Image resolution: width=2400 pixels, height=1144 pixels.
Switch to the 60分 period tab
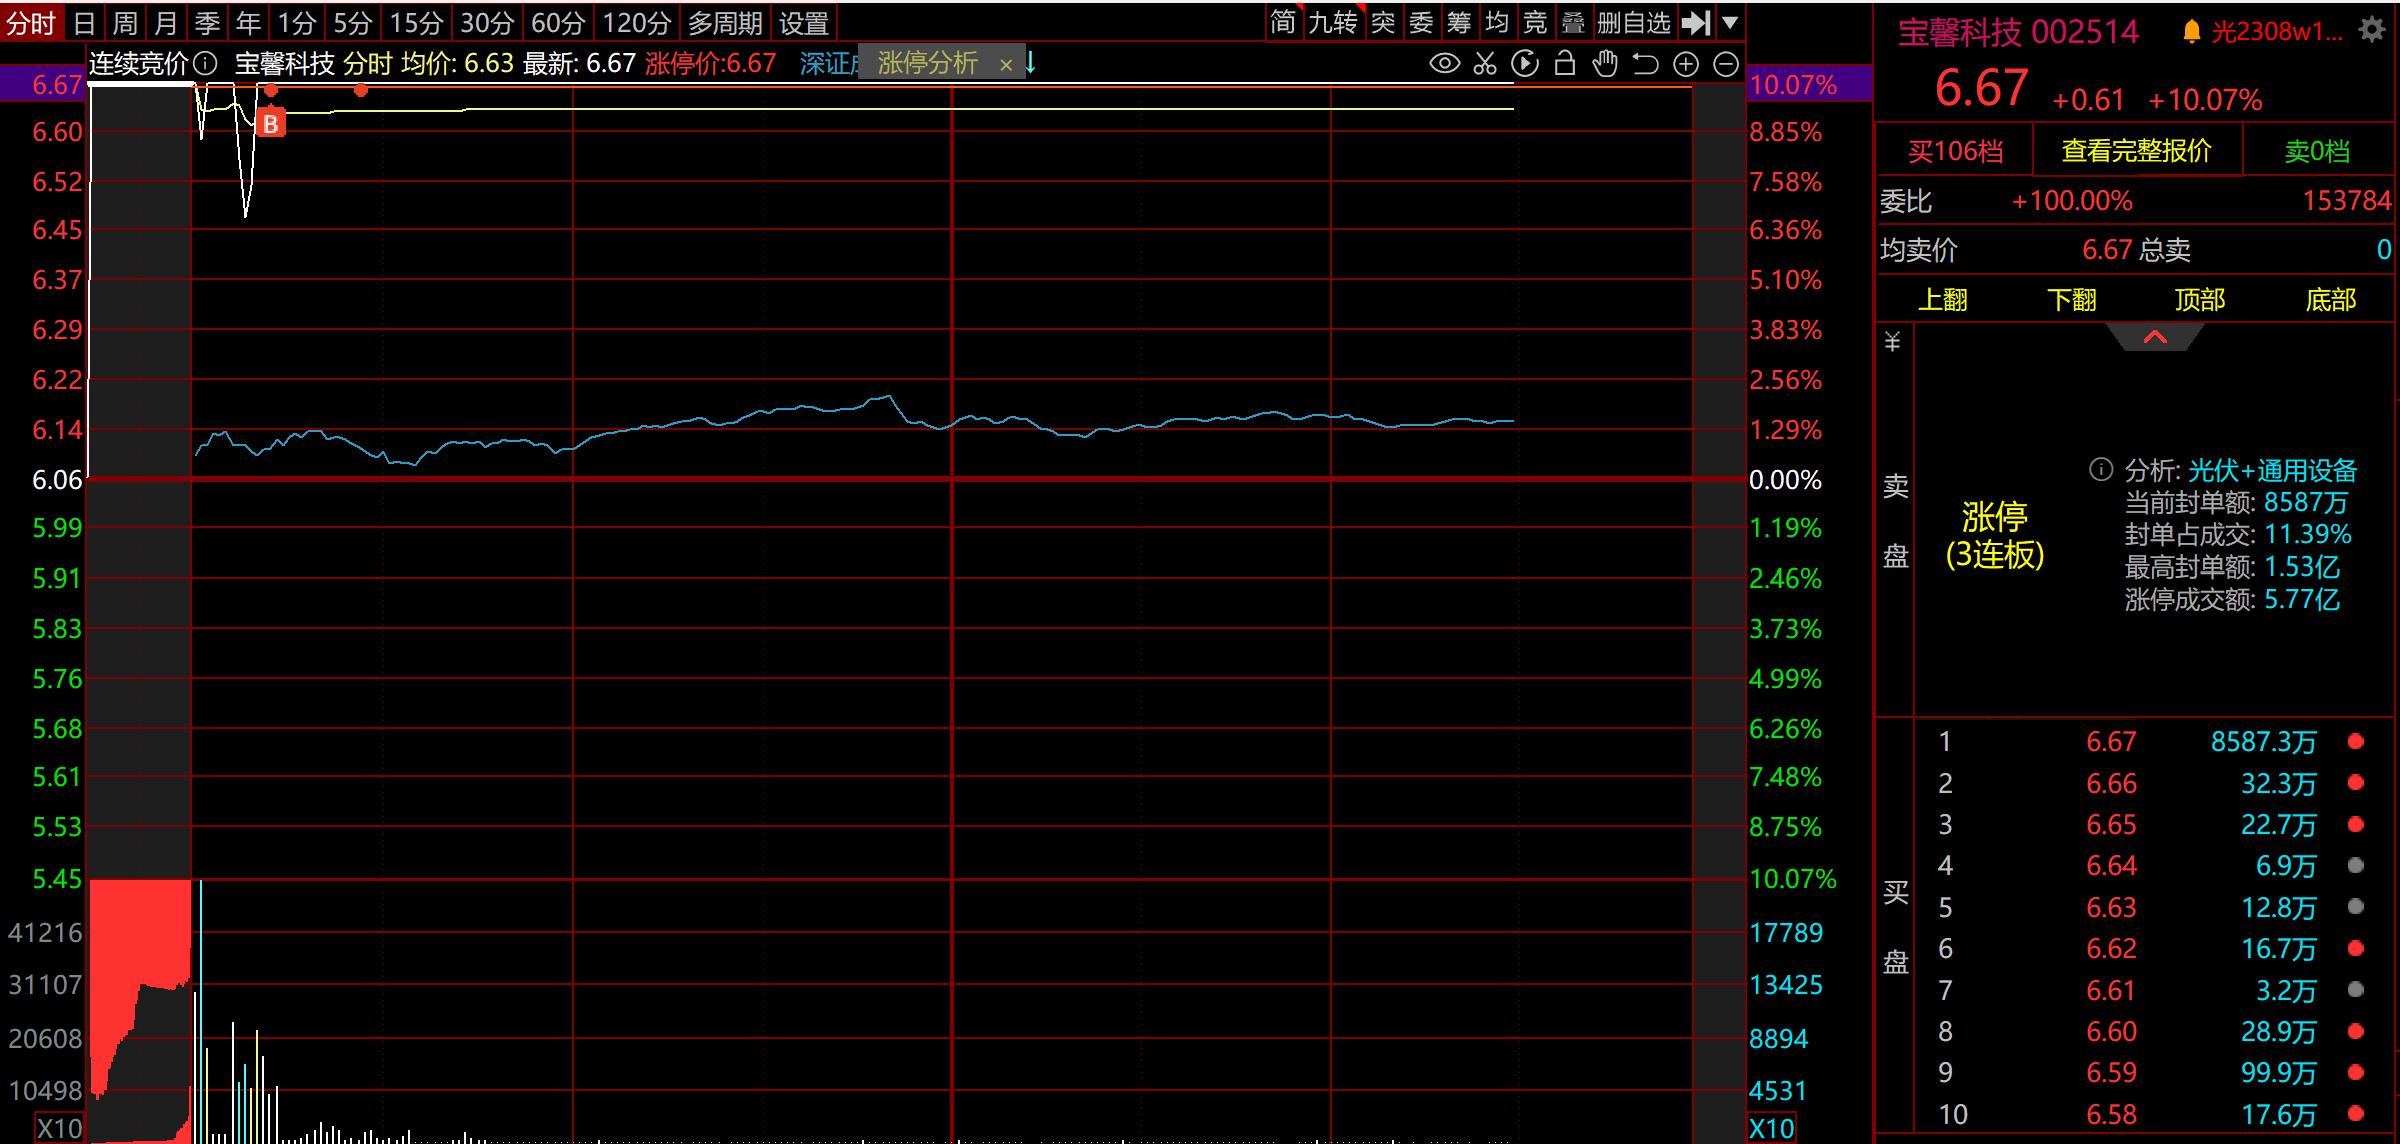[x=557, y=22]
